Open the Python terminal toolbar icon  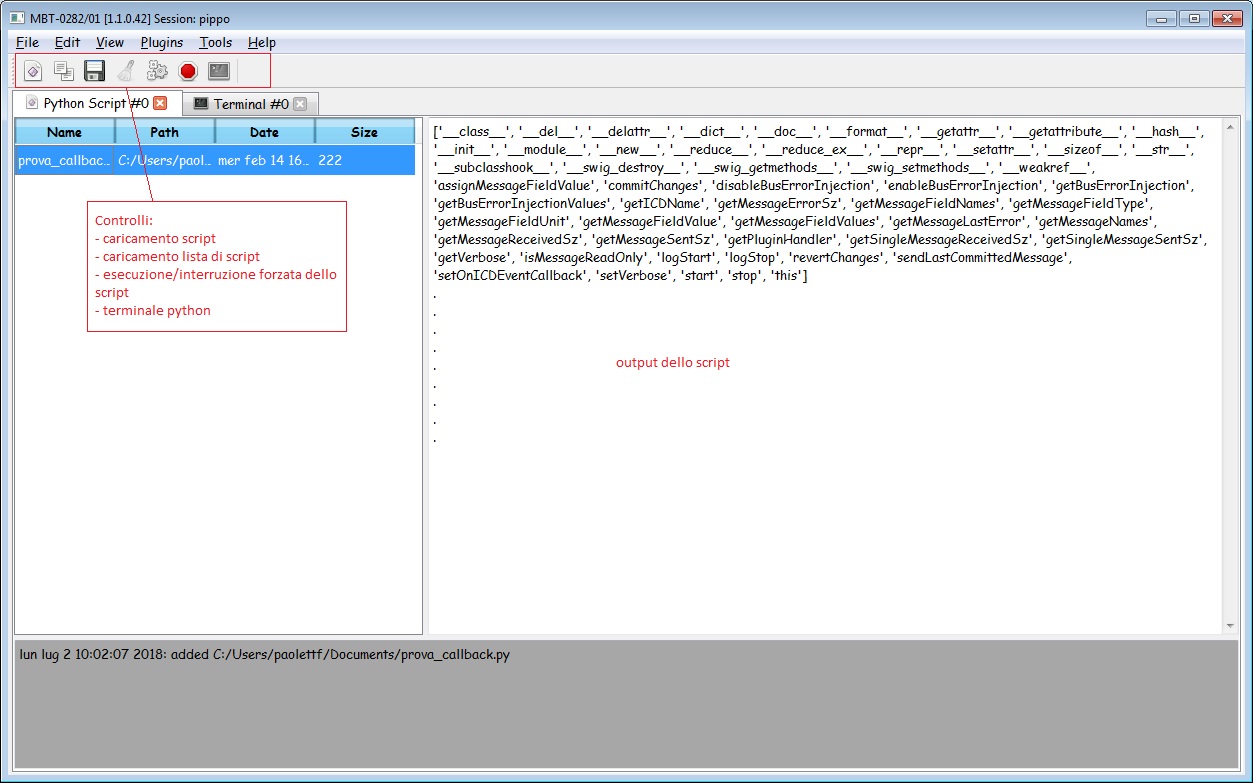point(219,71)
